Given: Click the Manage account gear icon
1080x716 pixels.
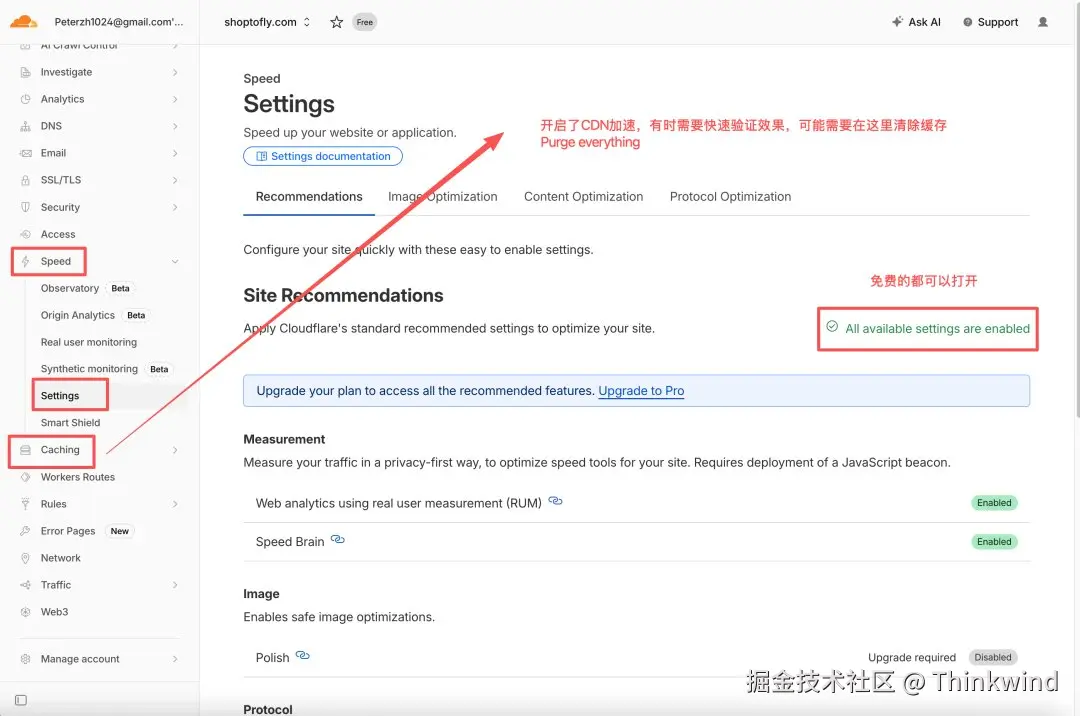Looking at the screenshot, I should coord(25,659).
